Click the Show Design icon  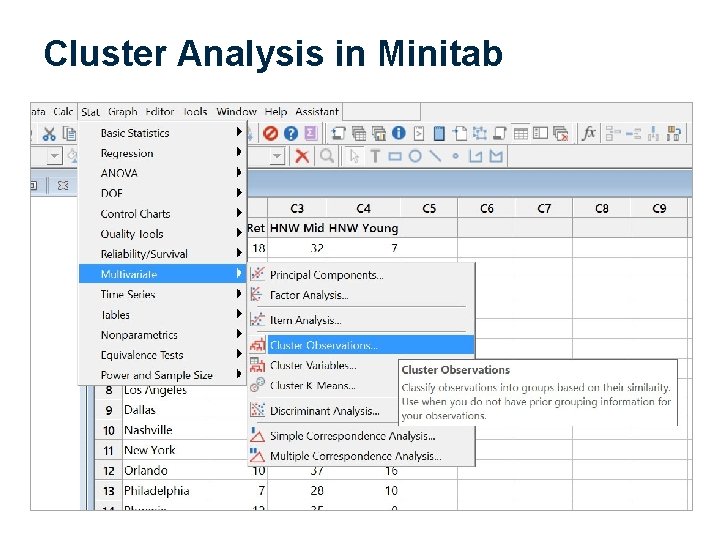click(480, 134)
